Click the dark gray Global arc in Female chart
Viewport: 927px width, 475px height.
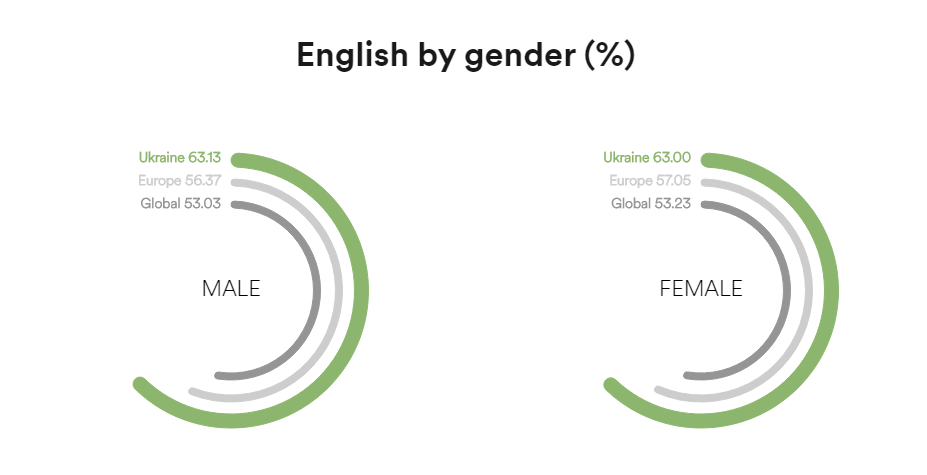786,290
